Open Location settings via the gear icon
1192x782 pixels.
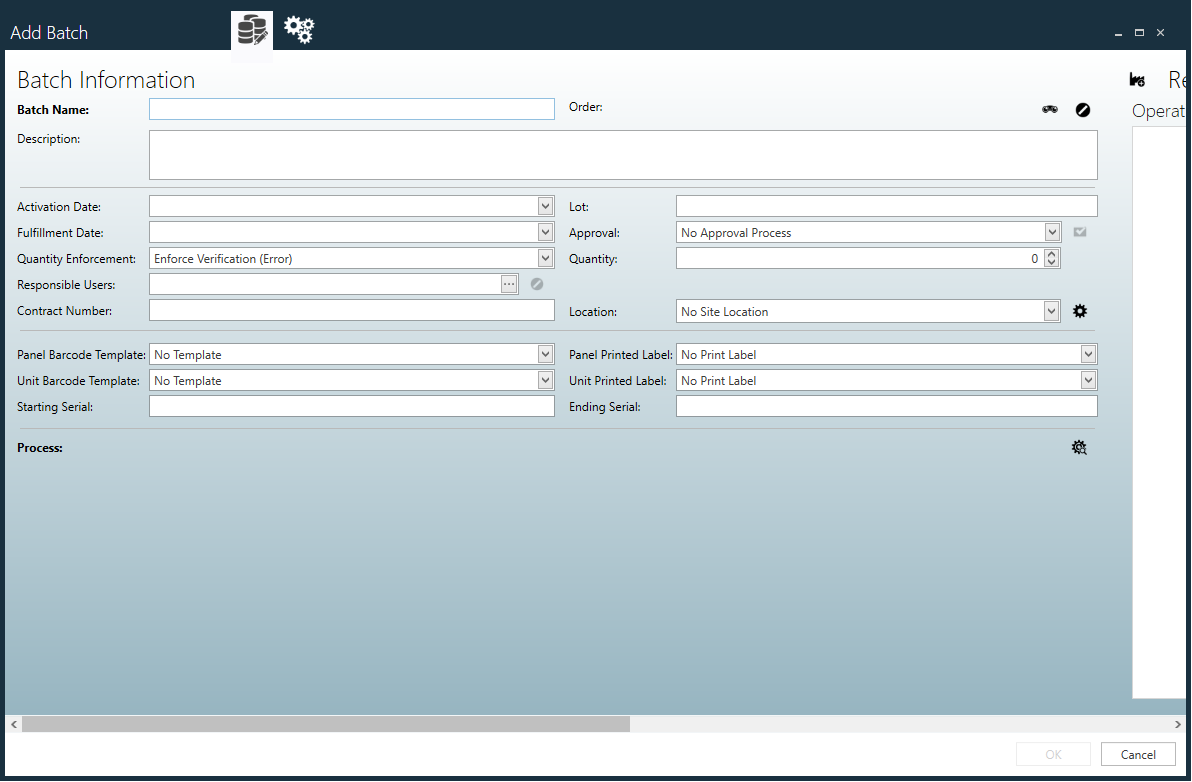coord(1079,310)
